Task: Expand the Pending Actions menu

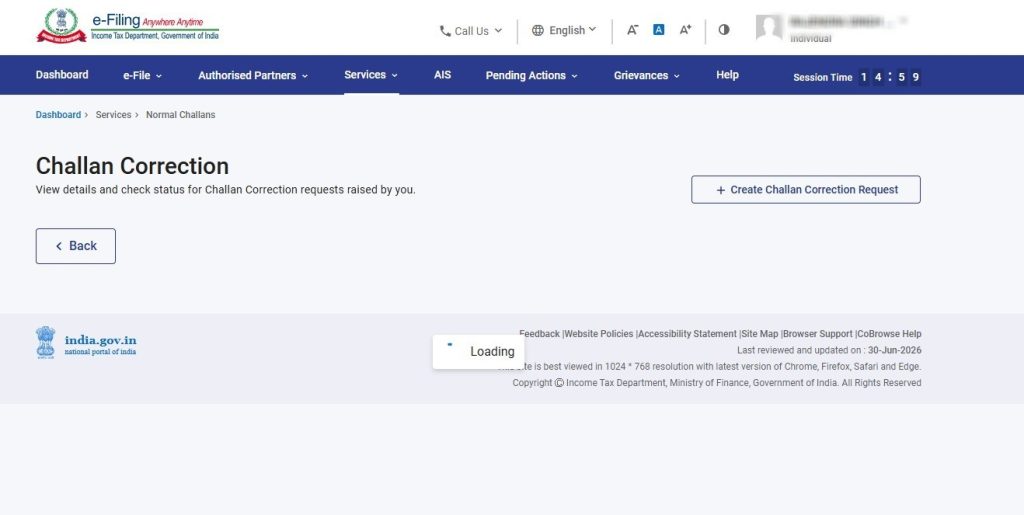Action: click(532, 76)
